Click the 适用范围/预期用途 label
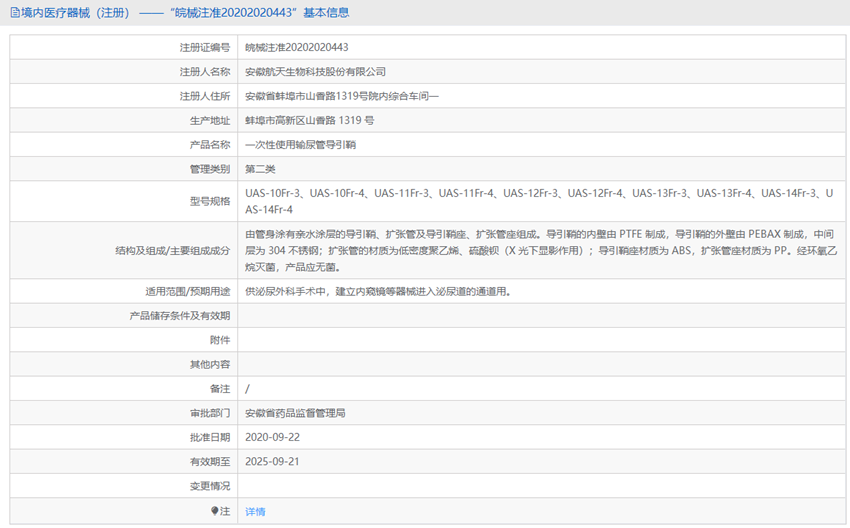This screenshot has width=850, height=528. [188, 292]
